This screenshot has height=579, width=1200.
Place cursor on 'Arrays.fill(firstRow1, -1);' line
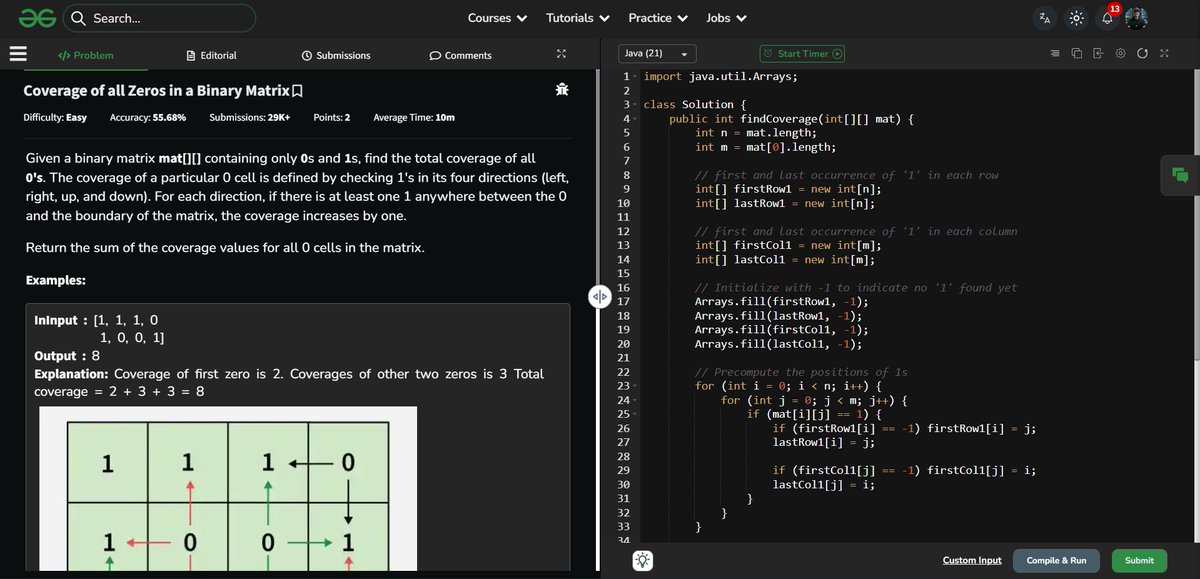coord(782,302)
